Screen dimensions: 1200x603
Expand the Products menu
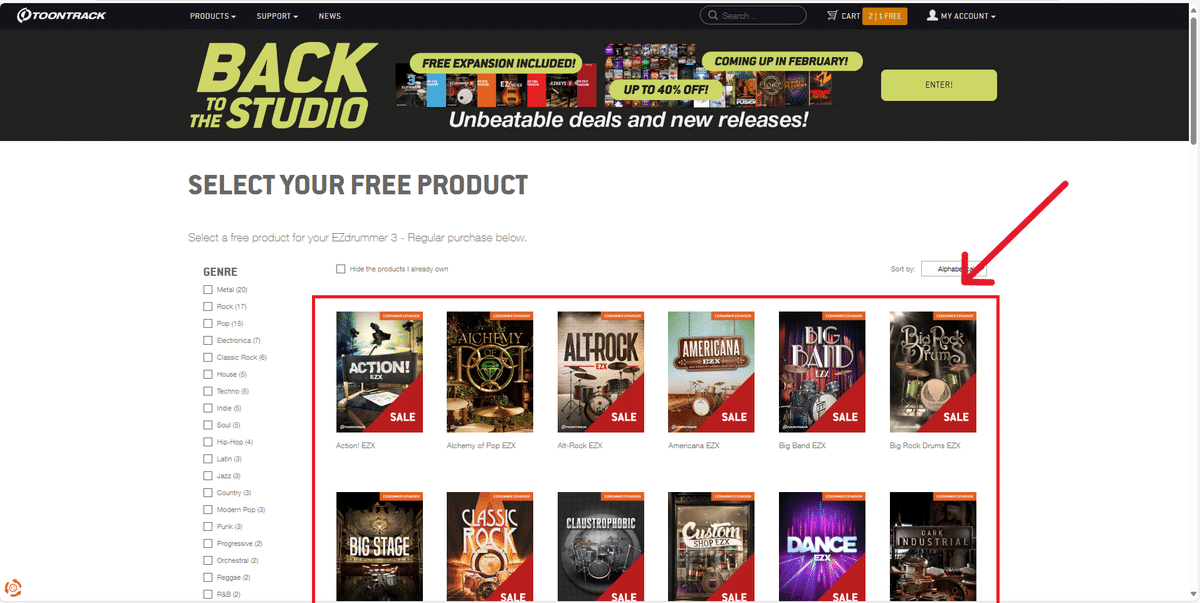(213, 16)
